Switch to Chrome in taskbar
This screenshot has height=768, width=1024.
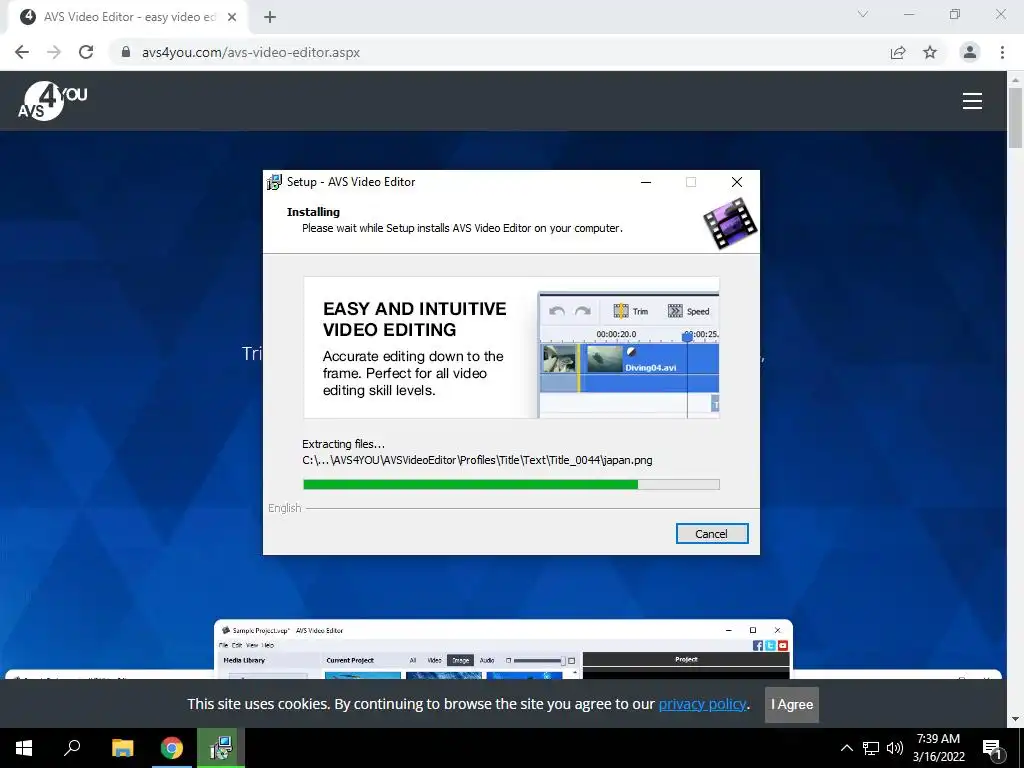[x=172, y=748]
